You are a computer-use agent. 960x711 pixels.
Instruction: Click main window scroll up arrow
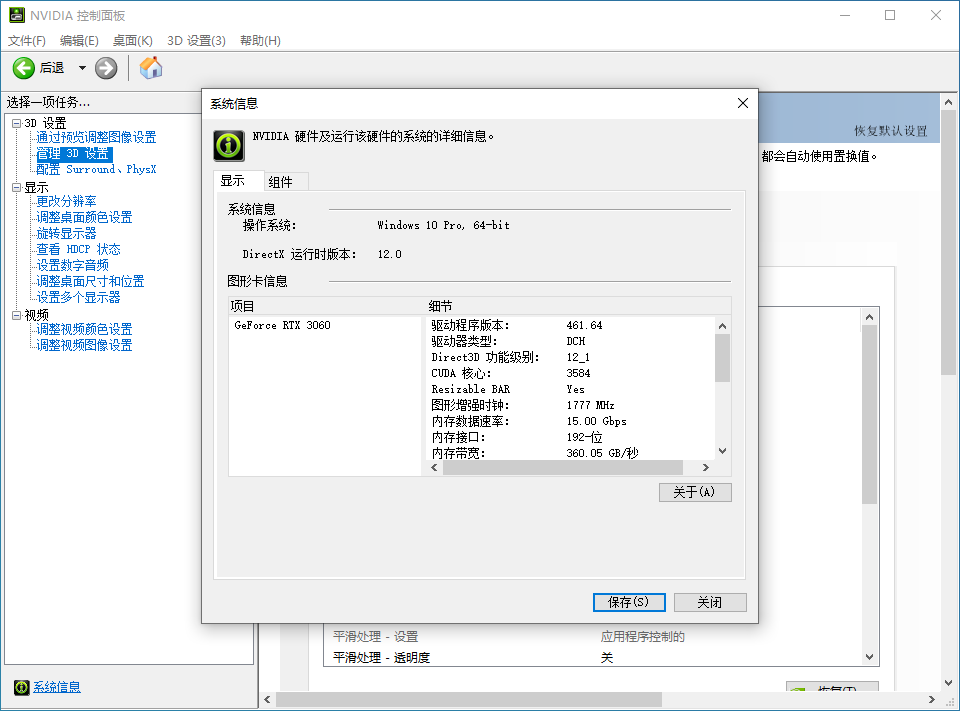[948, 102]
